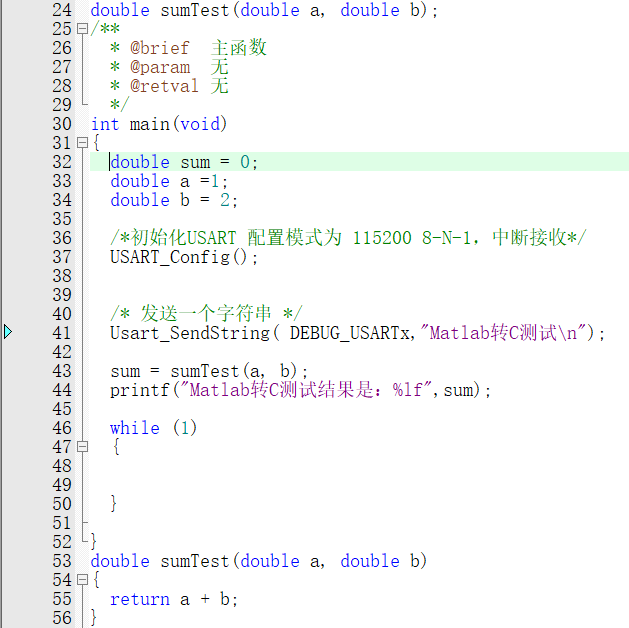629x628 pixels.
Task: Click 'double b = 2;' on line 34
Action: (x=174, y=200)
